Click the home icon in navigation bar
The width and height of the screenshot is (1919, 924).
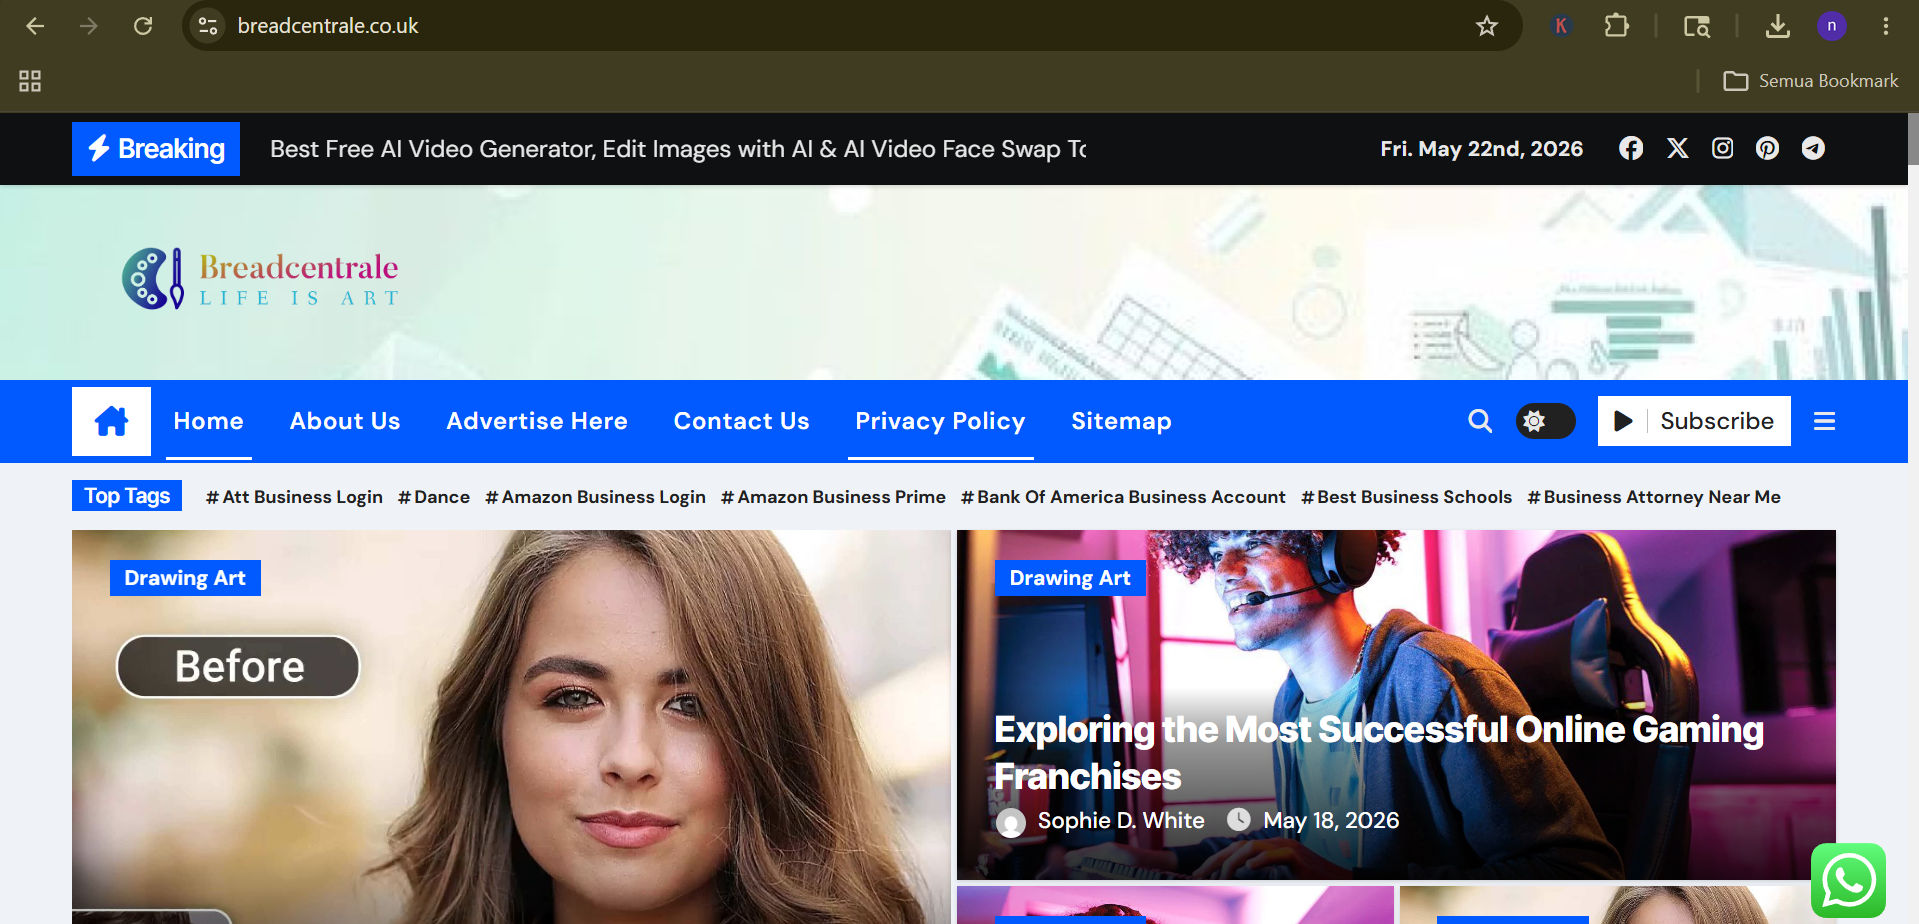tap(111, 421)
